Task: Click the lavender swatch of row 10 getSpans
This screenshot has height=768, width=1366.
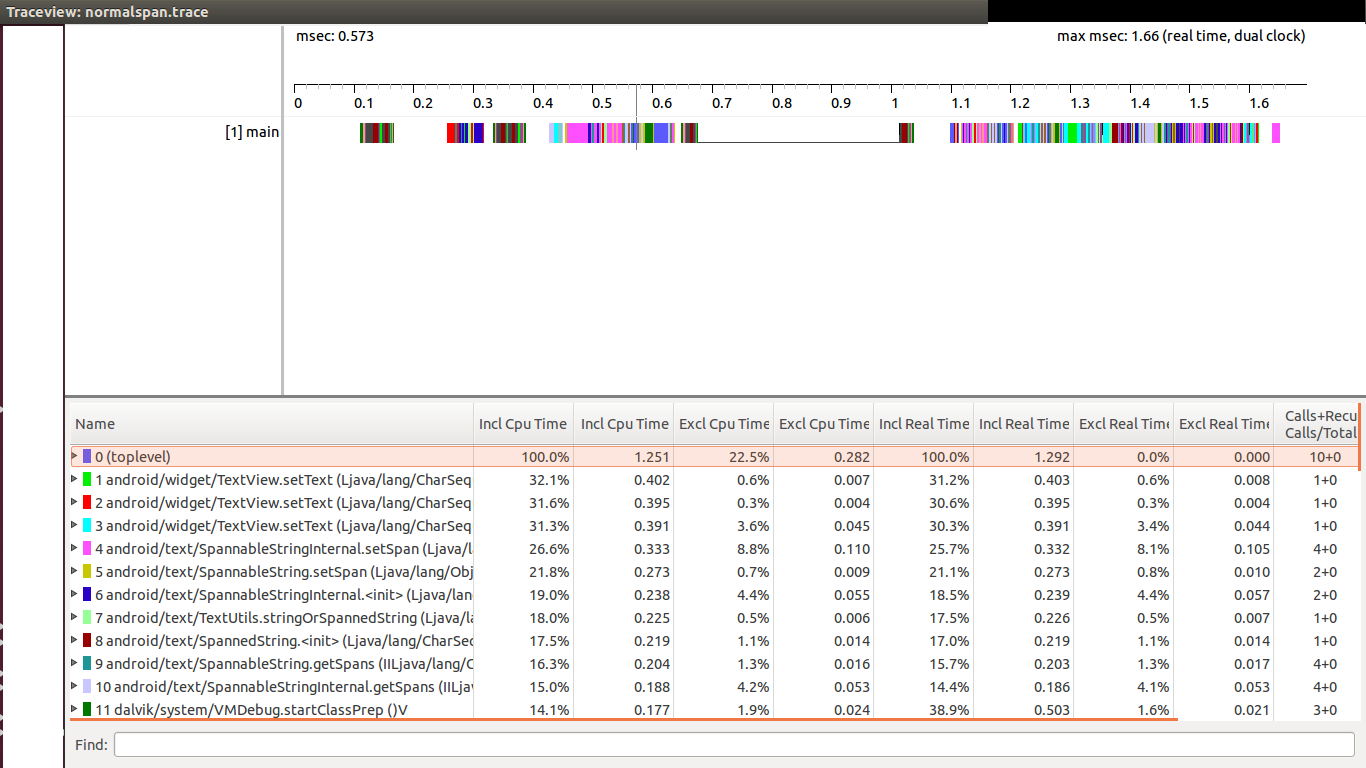Action: click(x=87, y=687)
